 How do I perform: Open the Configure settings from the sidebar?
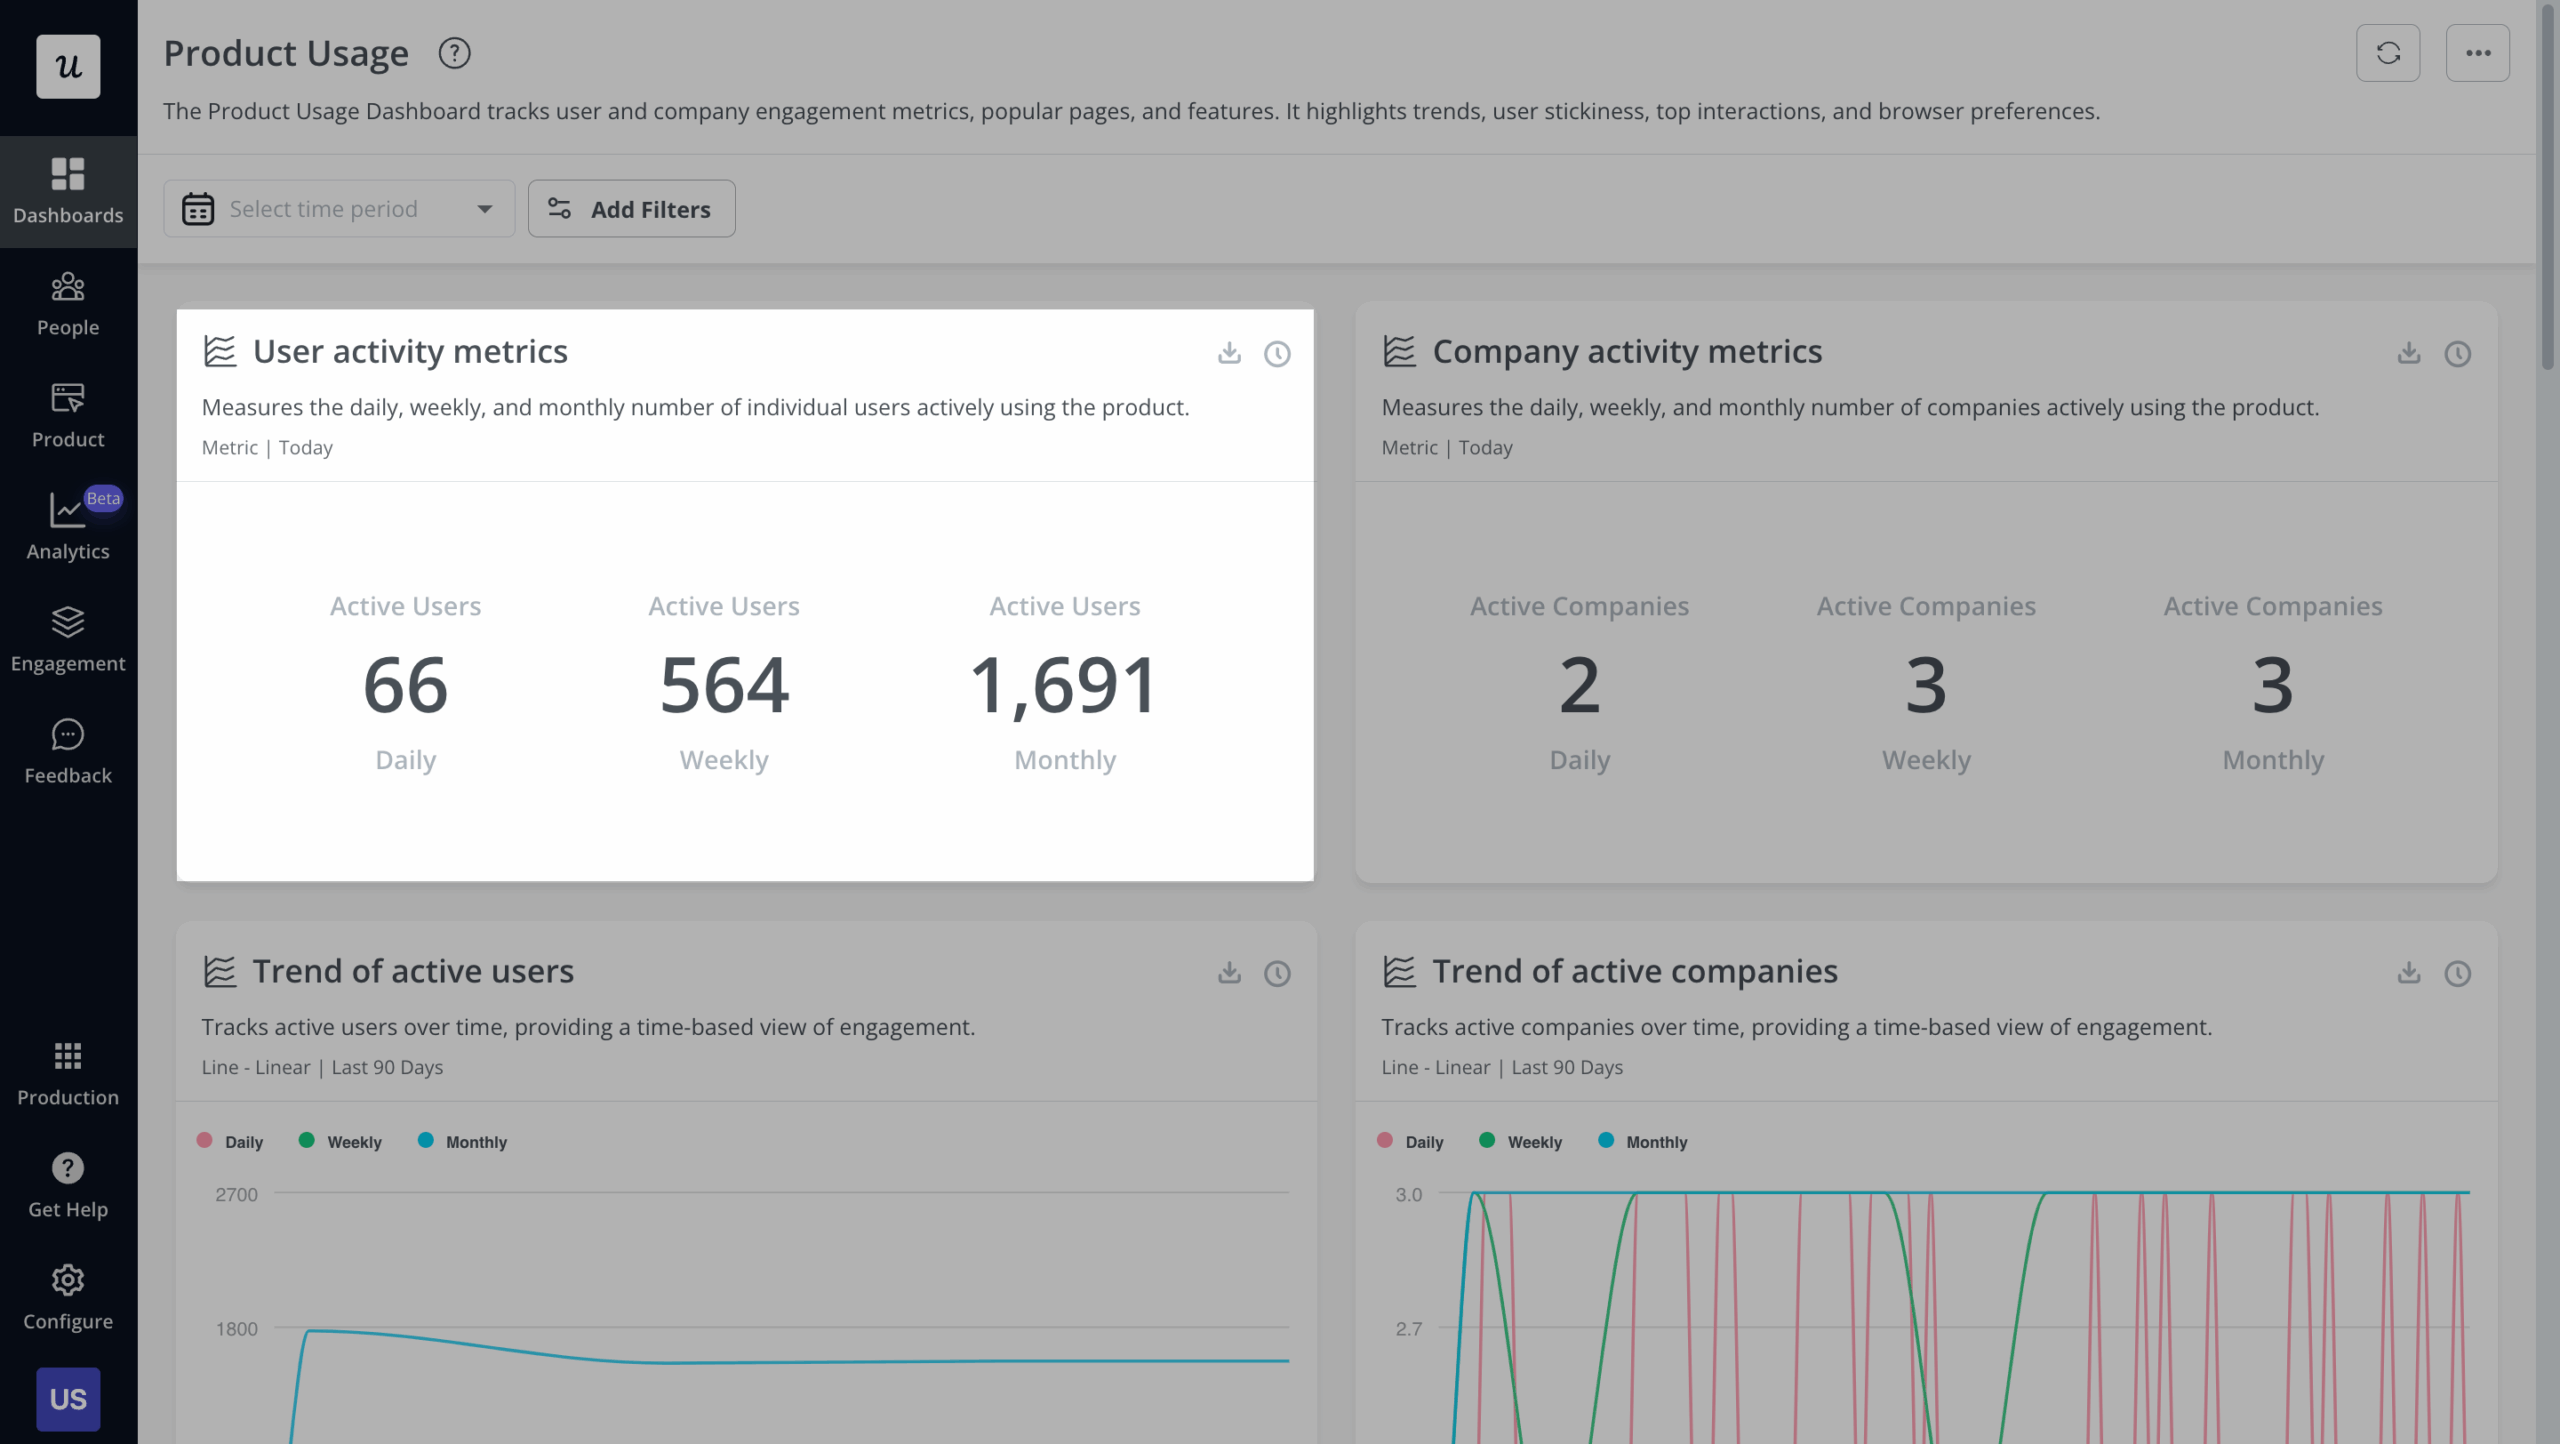point(67,1295)
